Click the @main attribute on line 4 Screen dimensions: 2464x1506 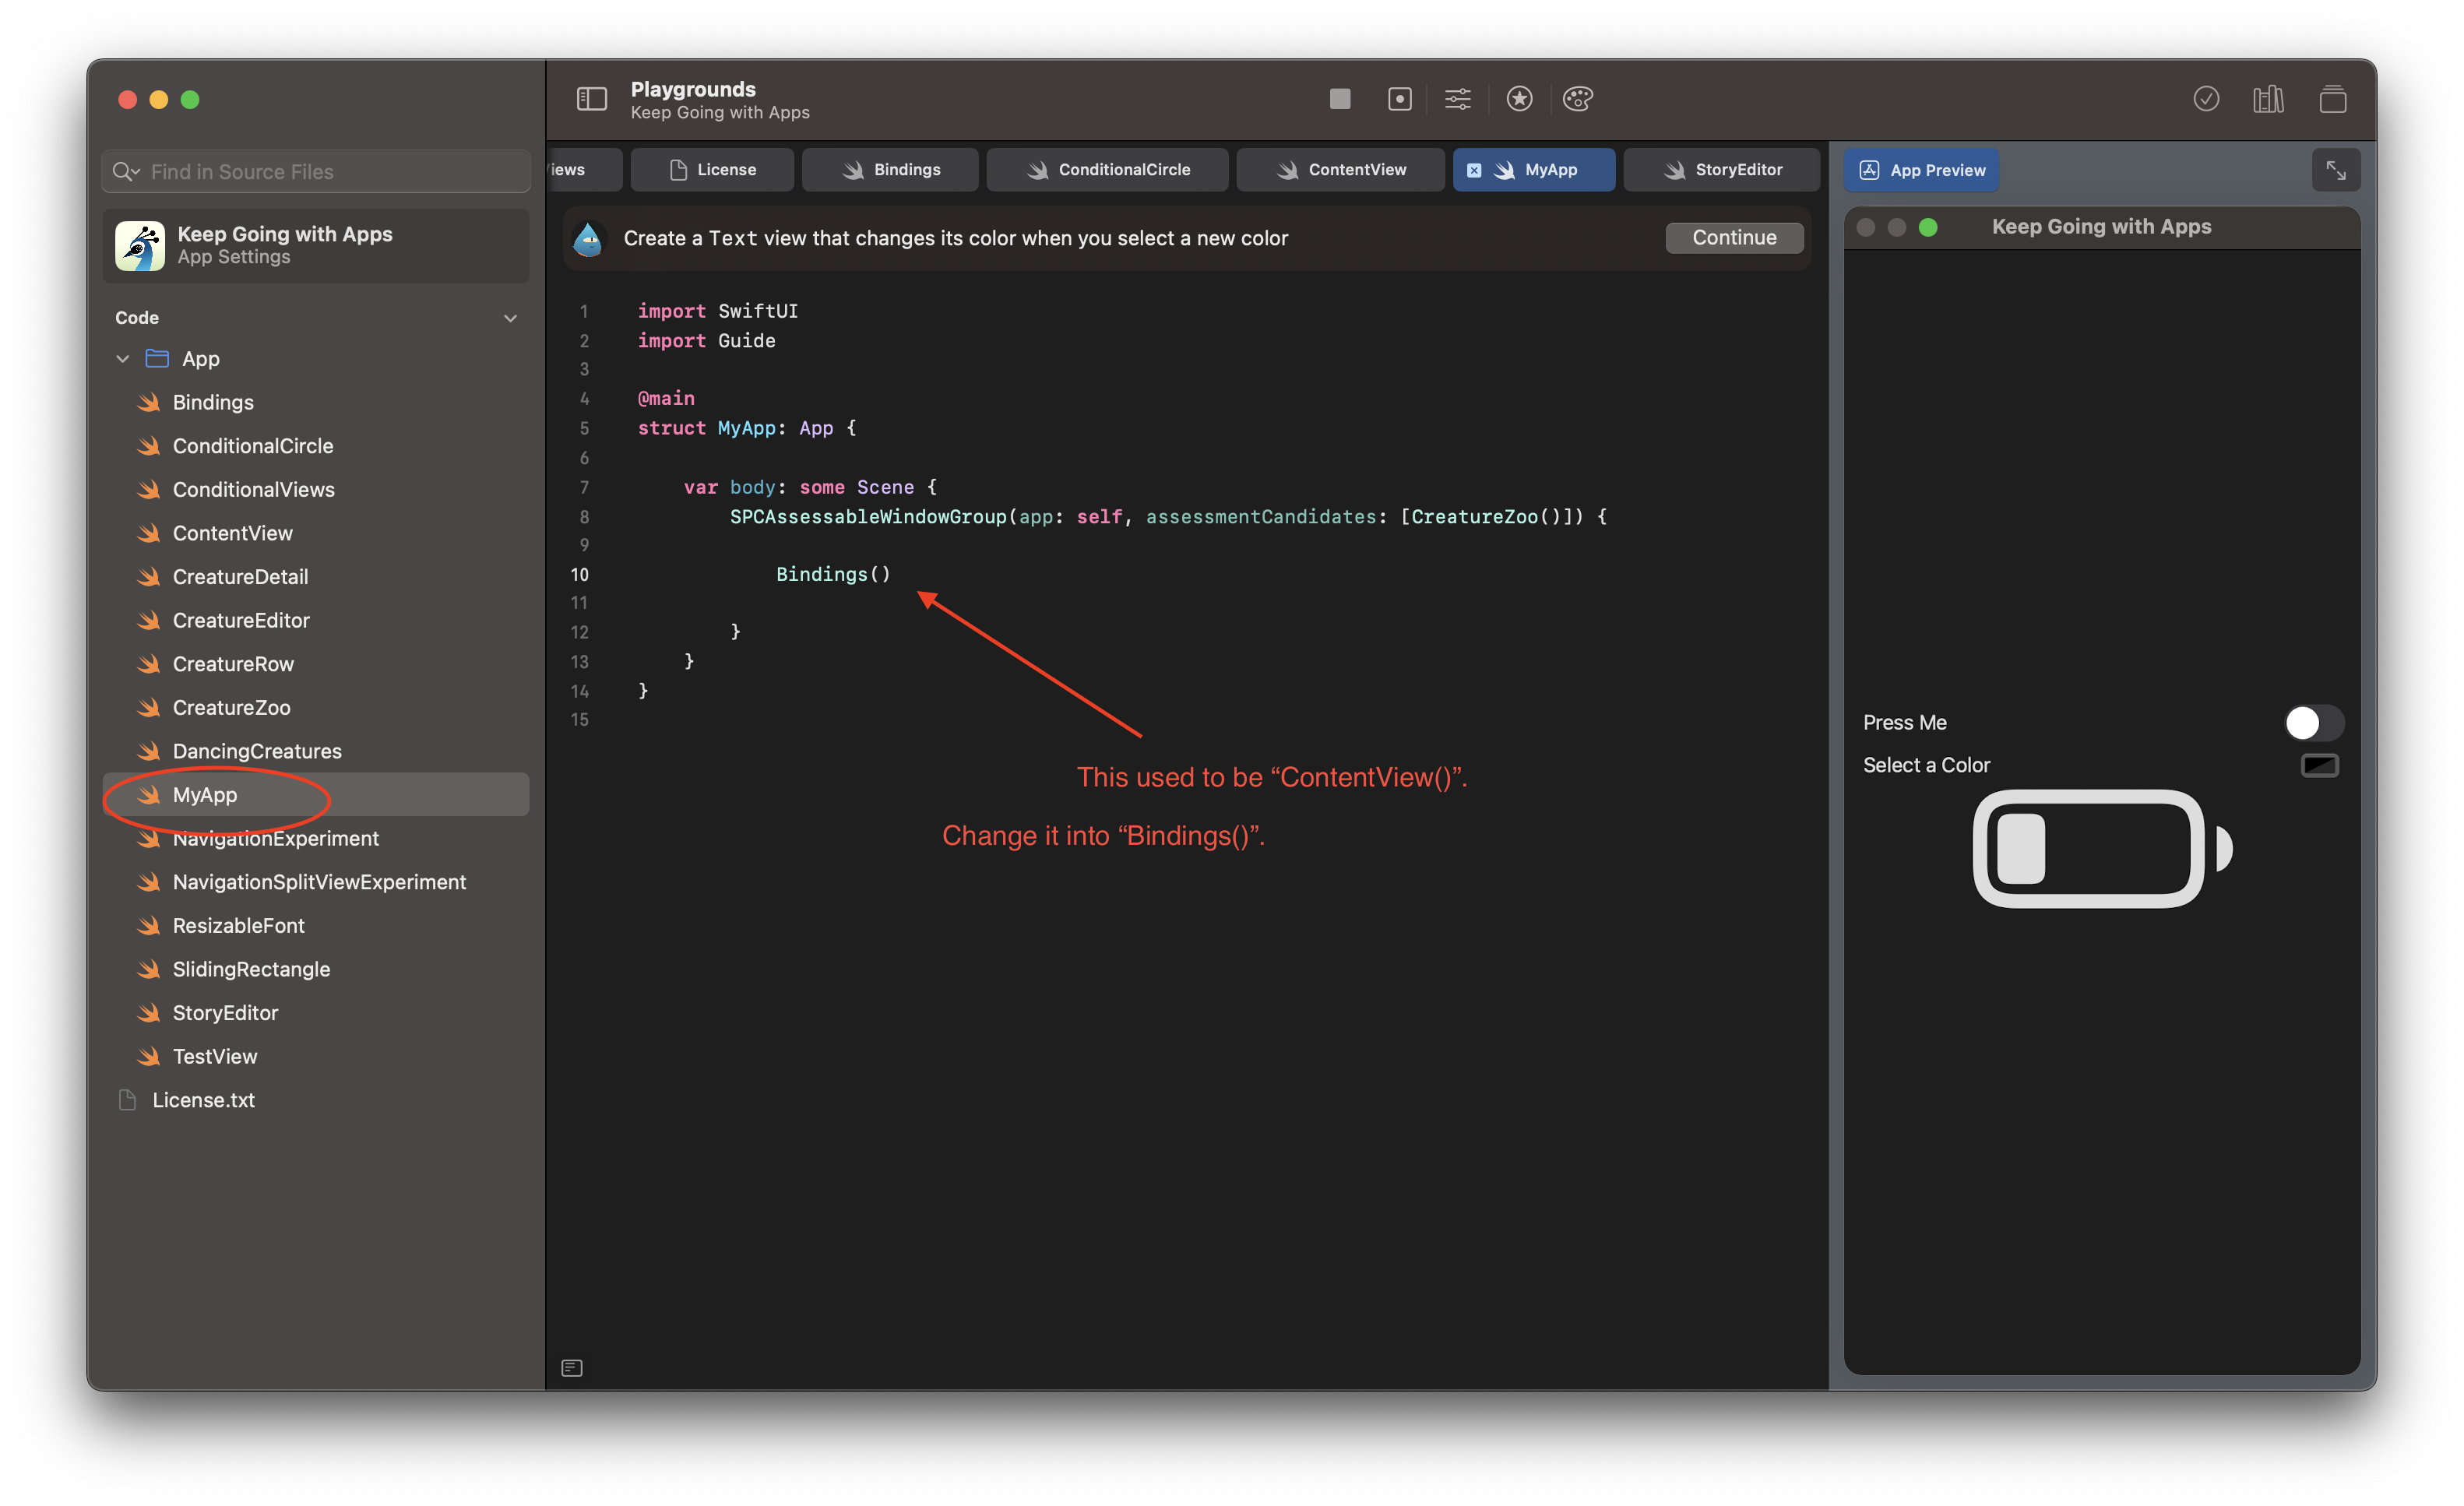[x=666, y=398]
